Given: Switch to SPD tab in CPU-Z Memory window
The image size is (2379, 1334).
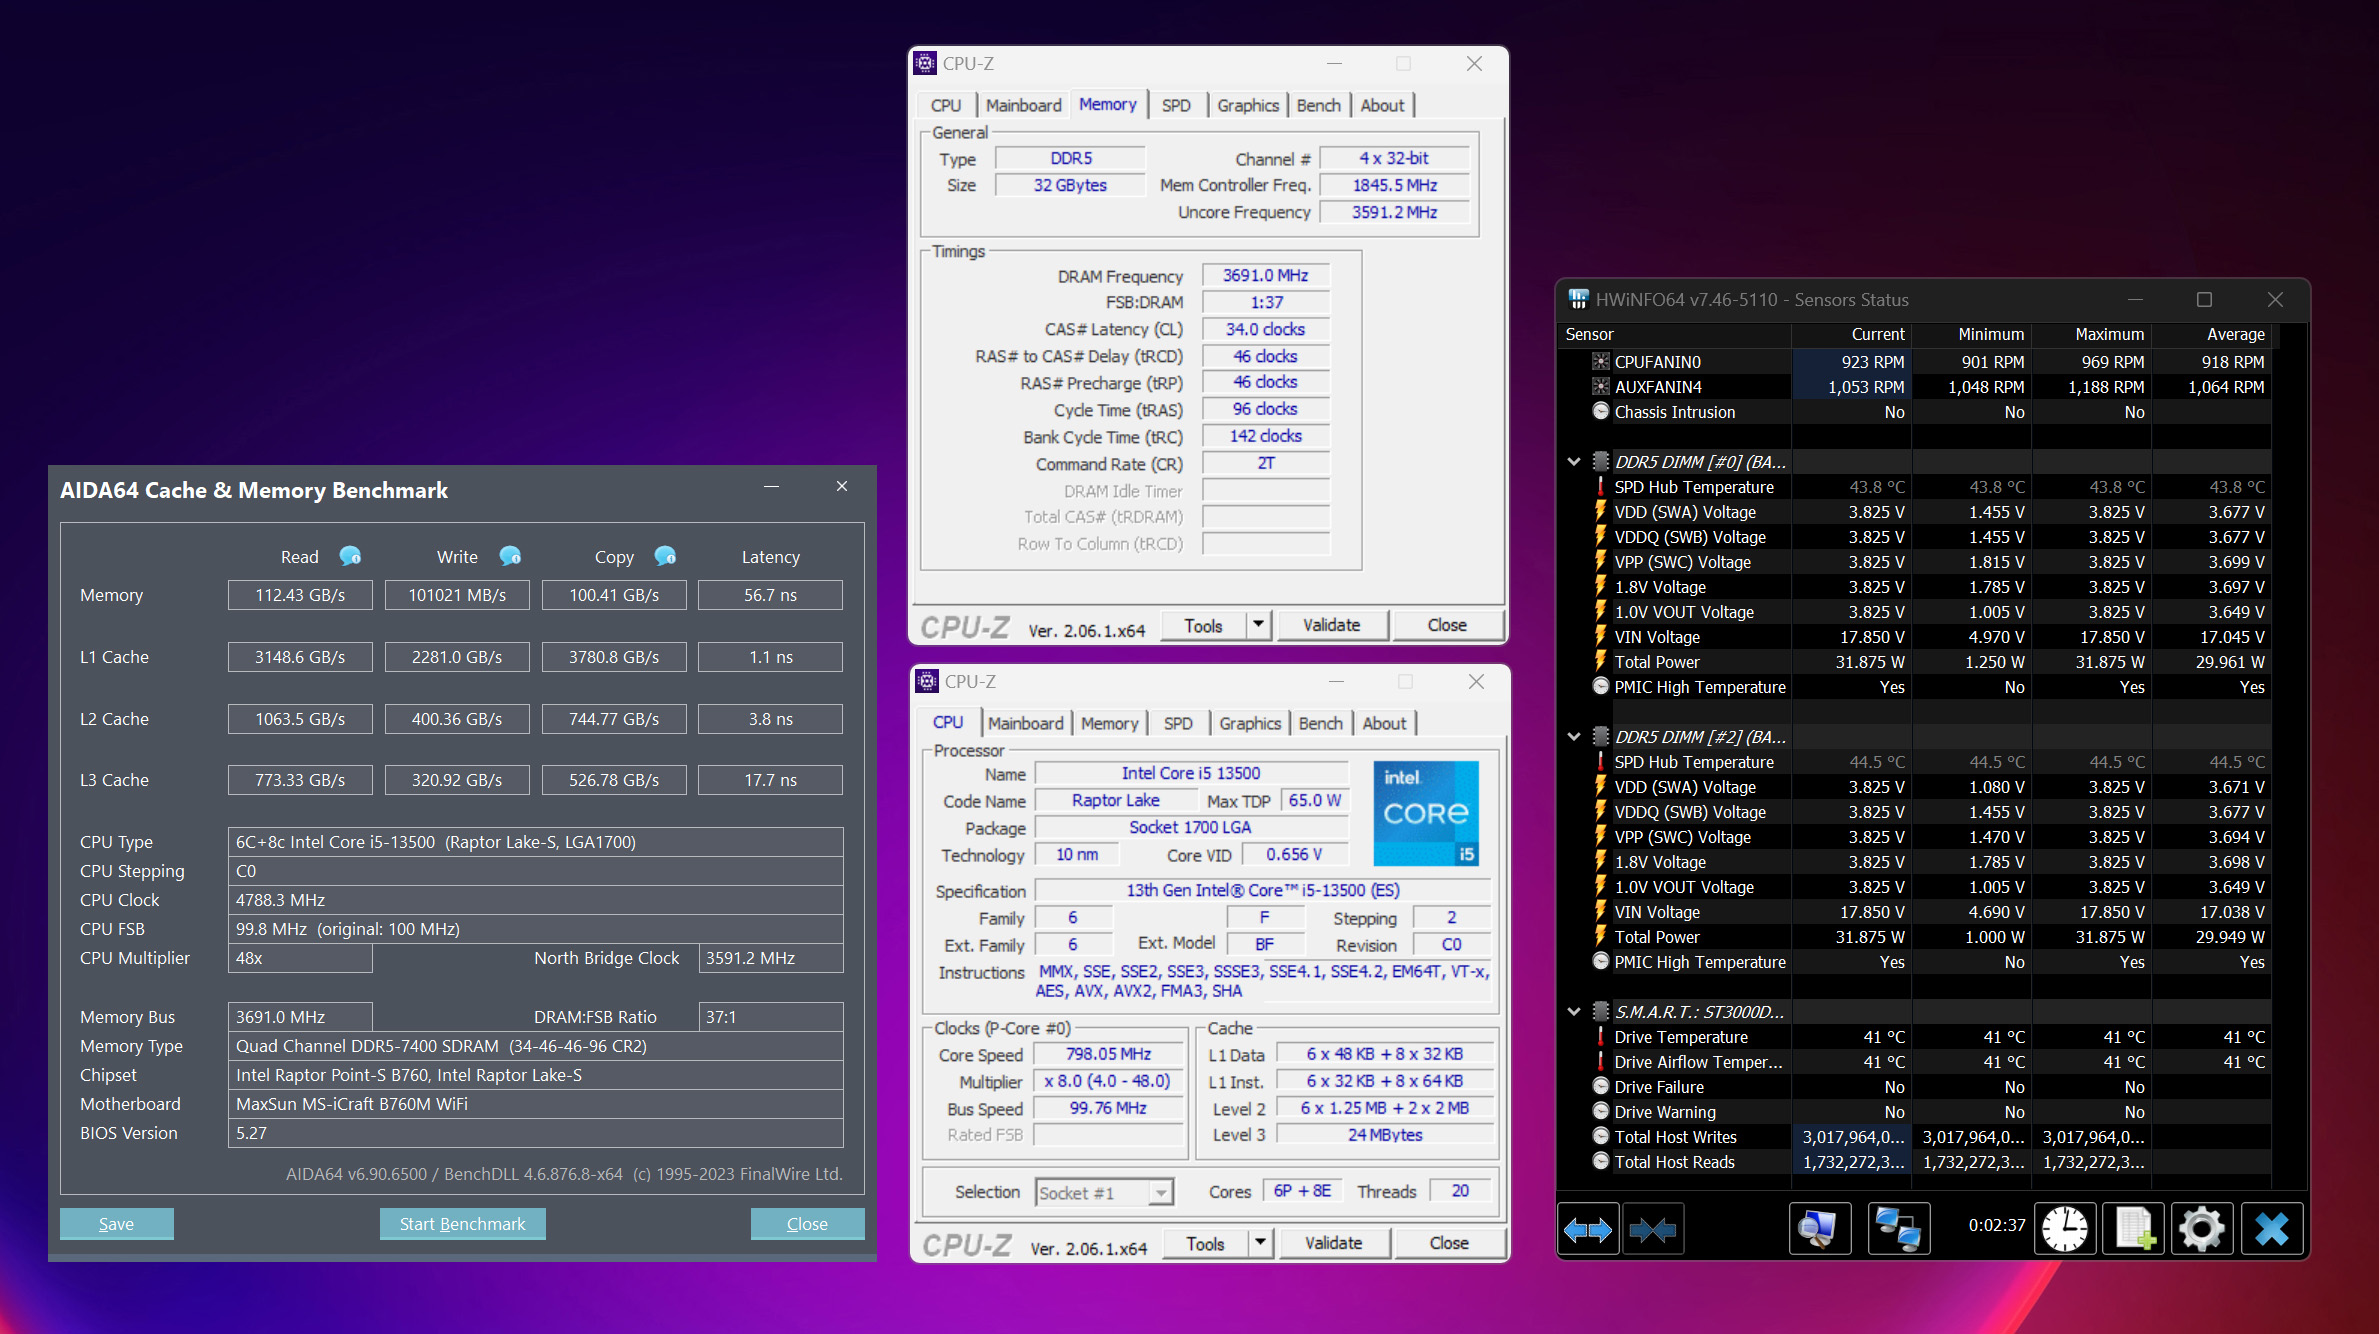Looking at the screenshot, I should coord(1176,106).
